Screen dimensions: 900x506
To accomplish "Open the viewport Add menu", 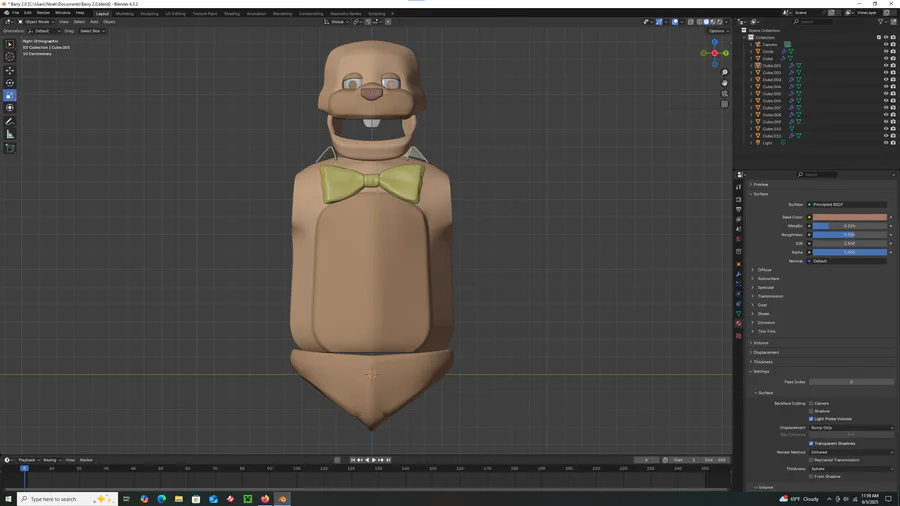I will pos(94,22).
